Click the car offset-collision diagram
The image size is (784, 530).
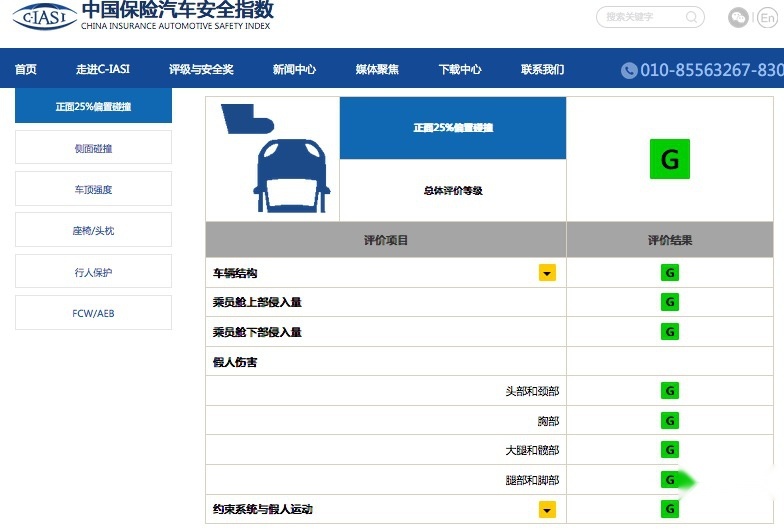pos(276,158)
